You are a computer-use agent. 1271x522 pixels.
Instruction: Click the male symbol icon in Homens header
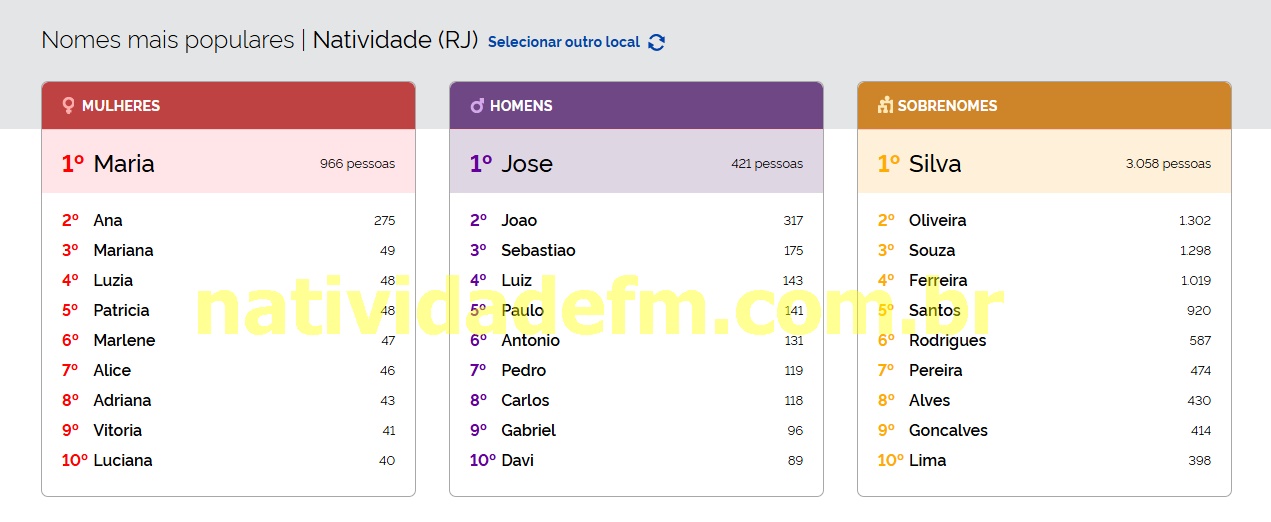pos(477,105)
